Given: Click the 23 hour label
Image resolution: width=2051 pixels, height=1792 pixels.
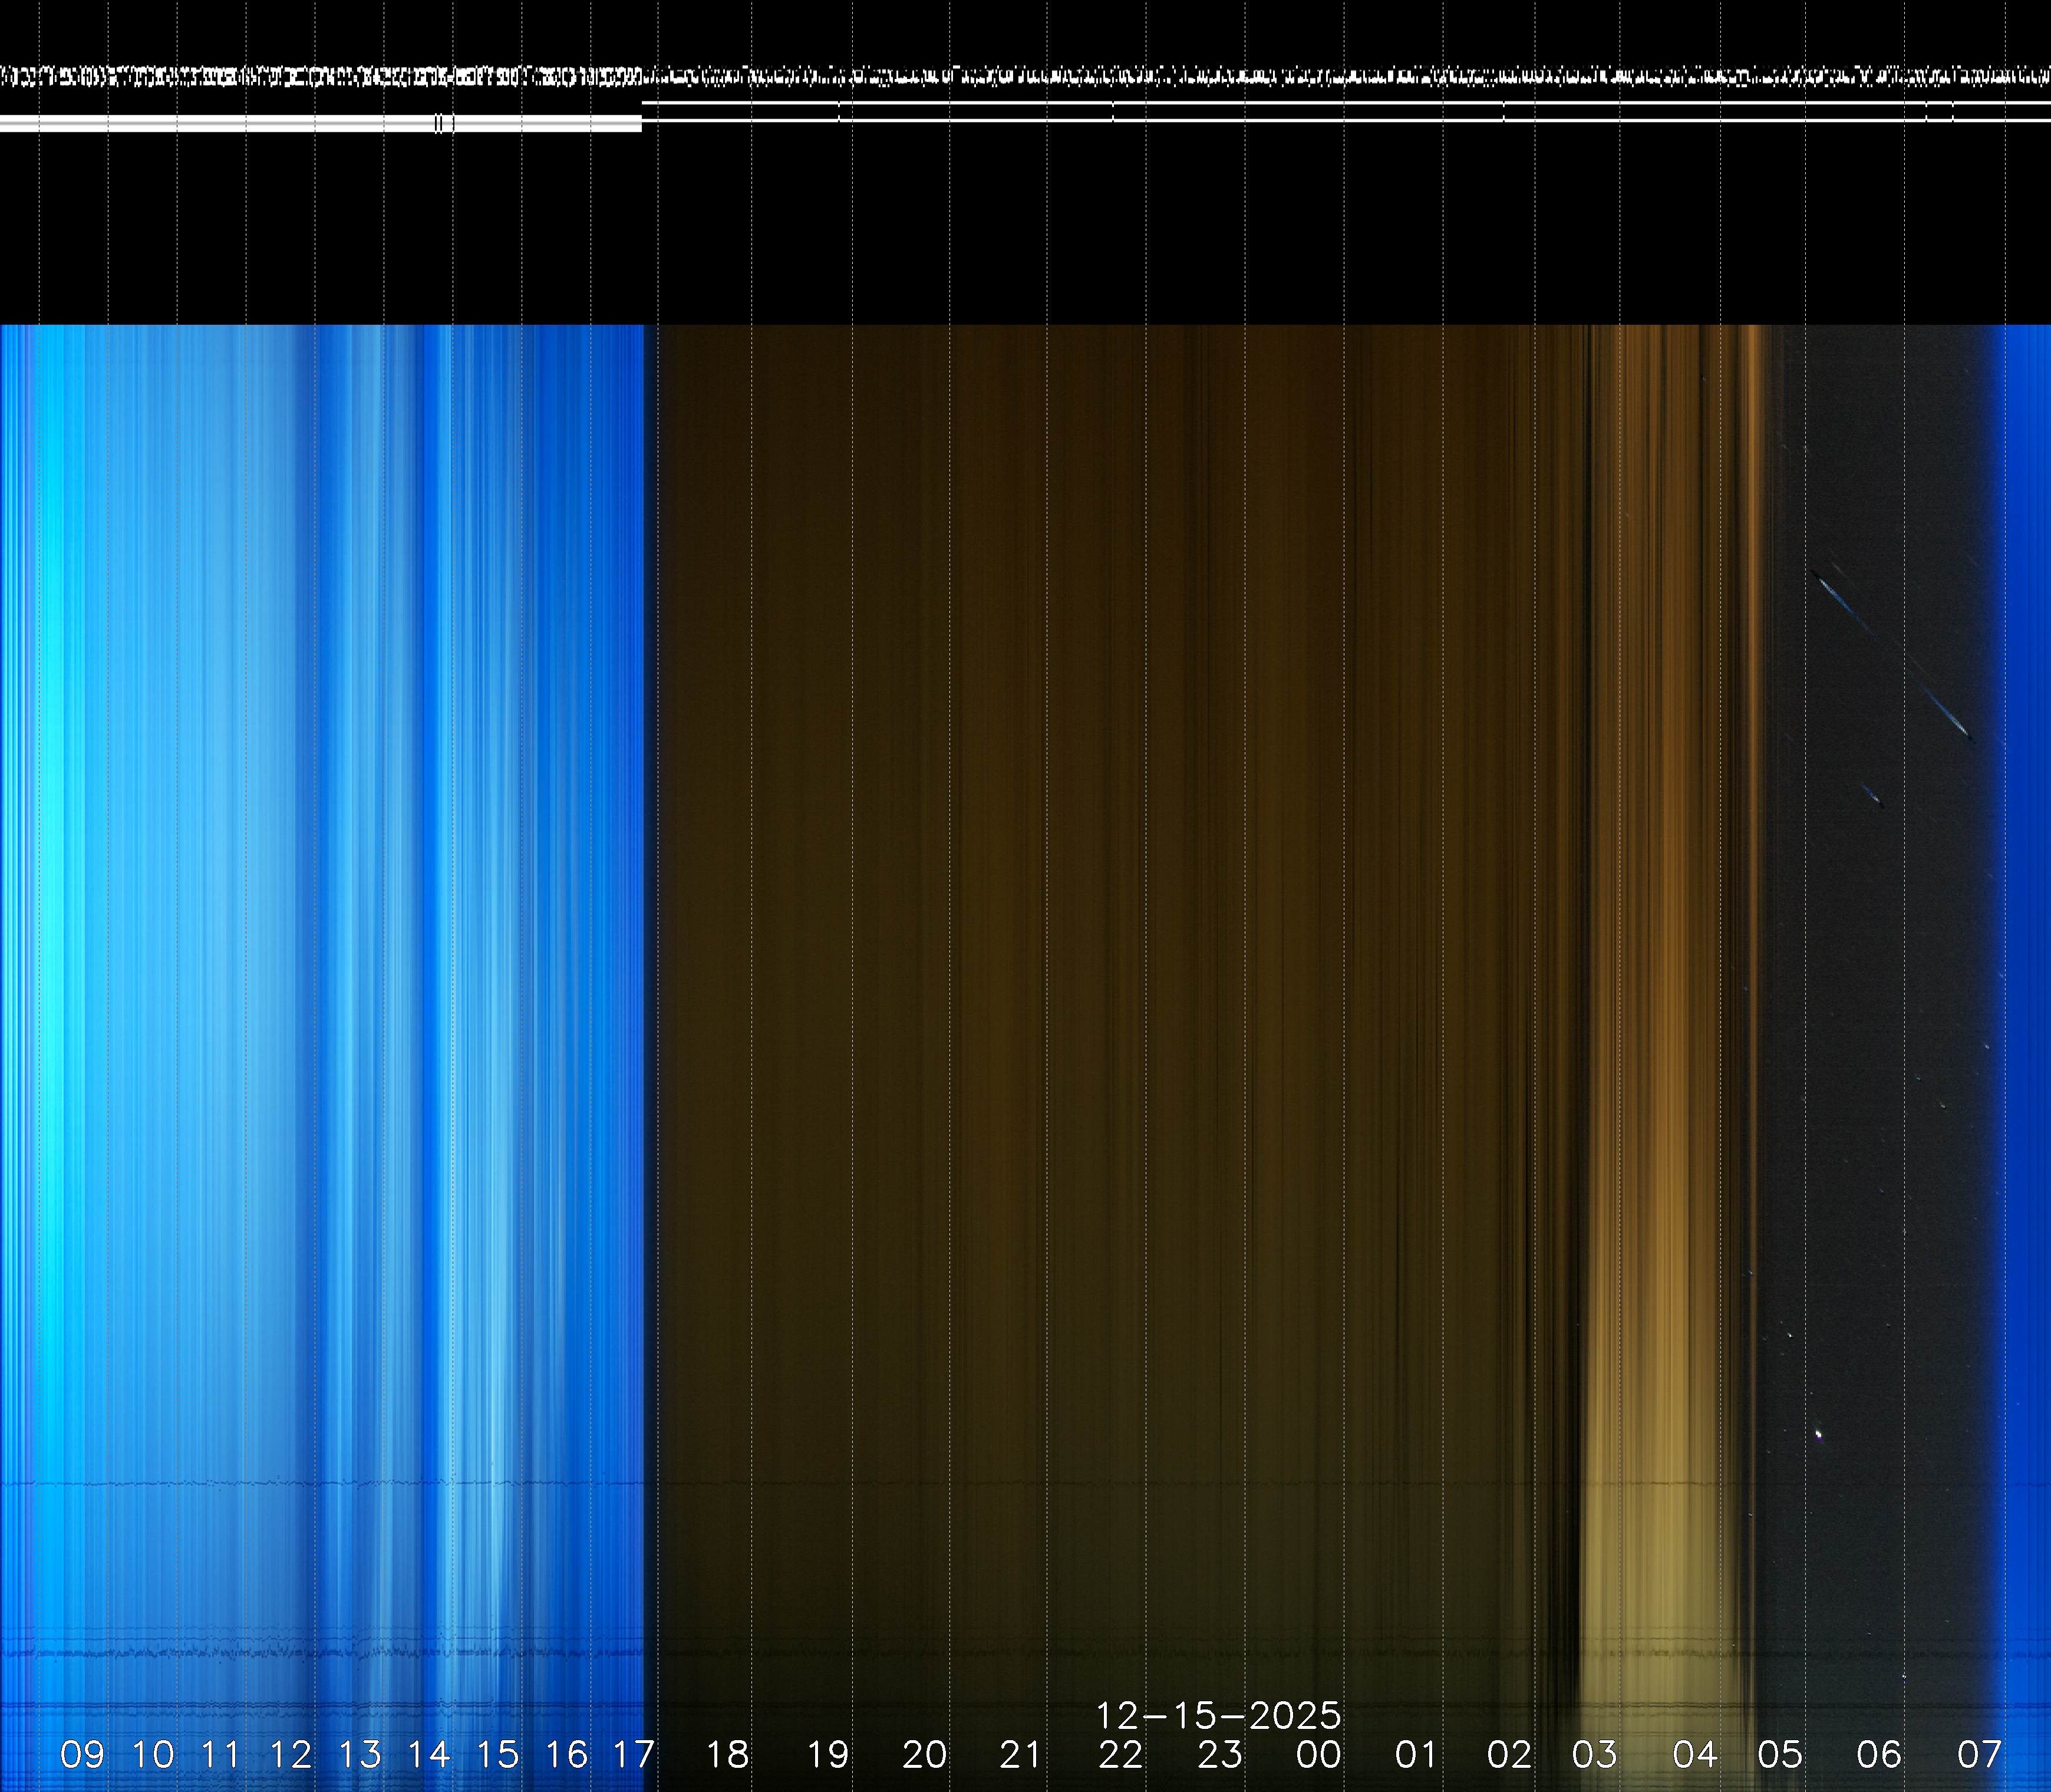Looking at the screenshot, I should point(1219,1754).
